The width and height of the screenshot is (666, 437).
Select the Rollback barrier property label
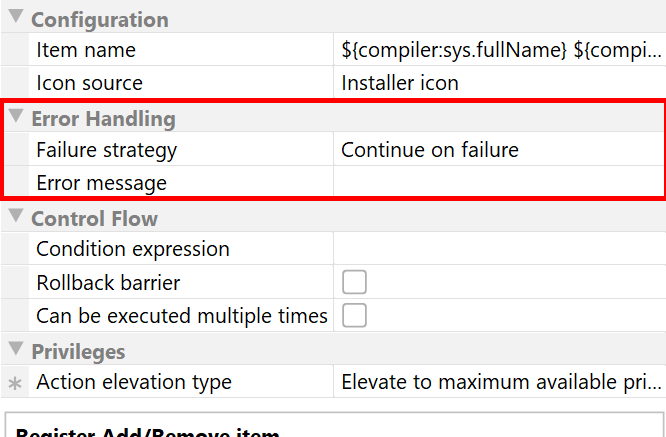coord(108,283)
